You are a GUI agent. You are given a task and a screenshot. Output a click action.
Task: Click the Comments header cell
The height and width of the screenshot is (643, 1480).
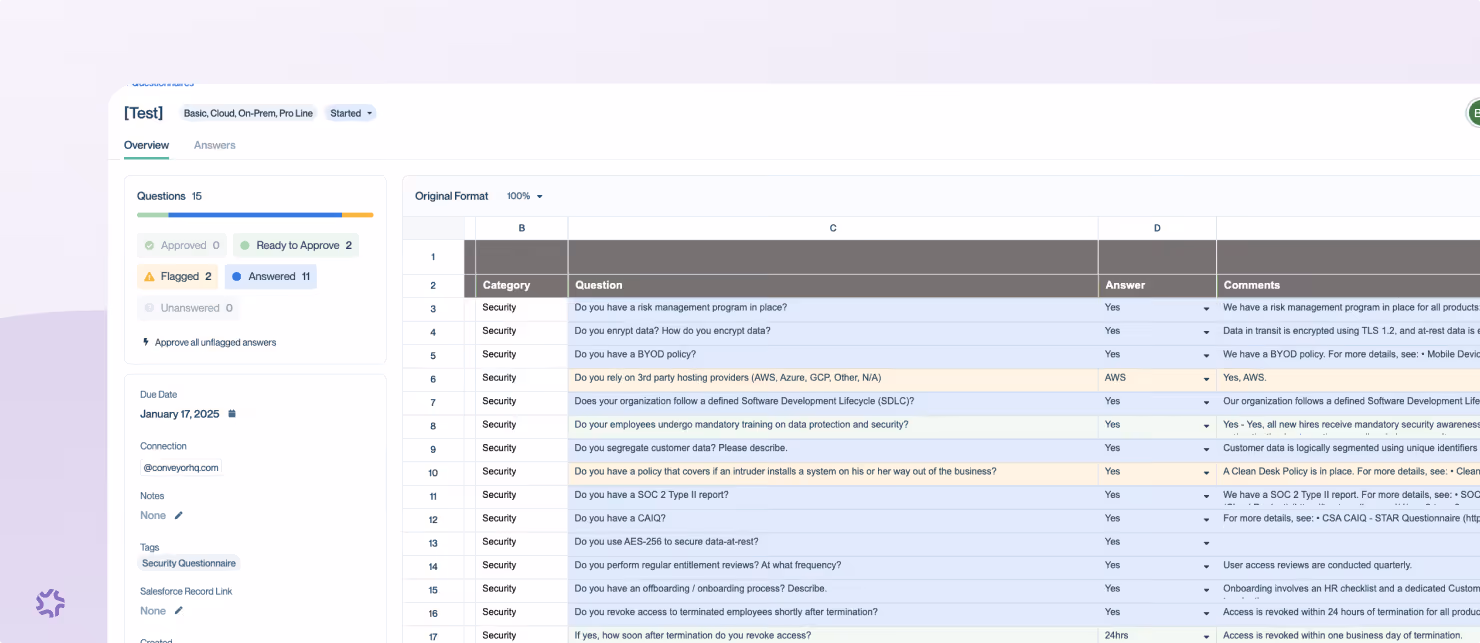pos(1348,285)
